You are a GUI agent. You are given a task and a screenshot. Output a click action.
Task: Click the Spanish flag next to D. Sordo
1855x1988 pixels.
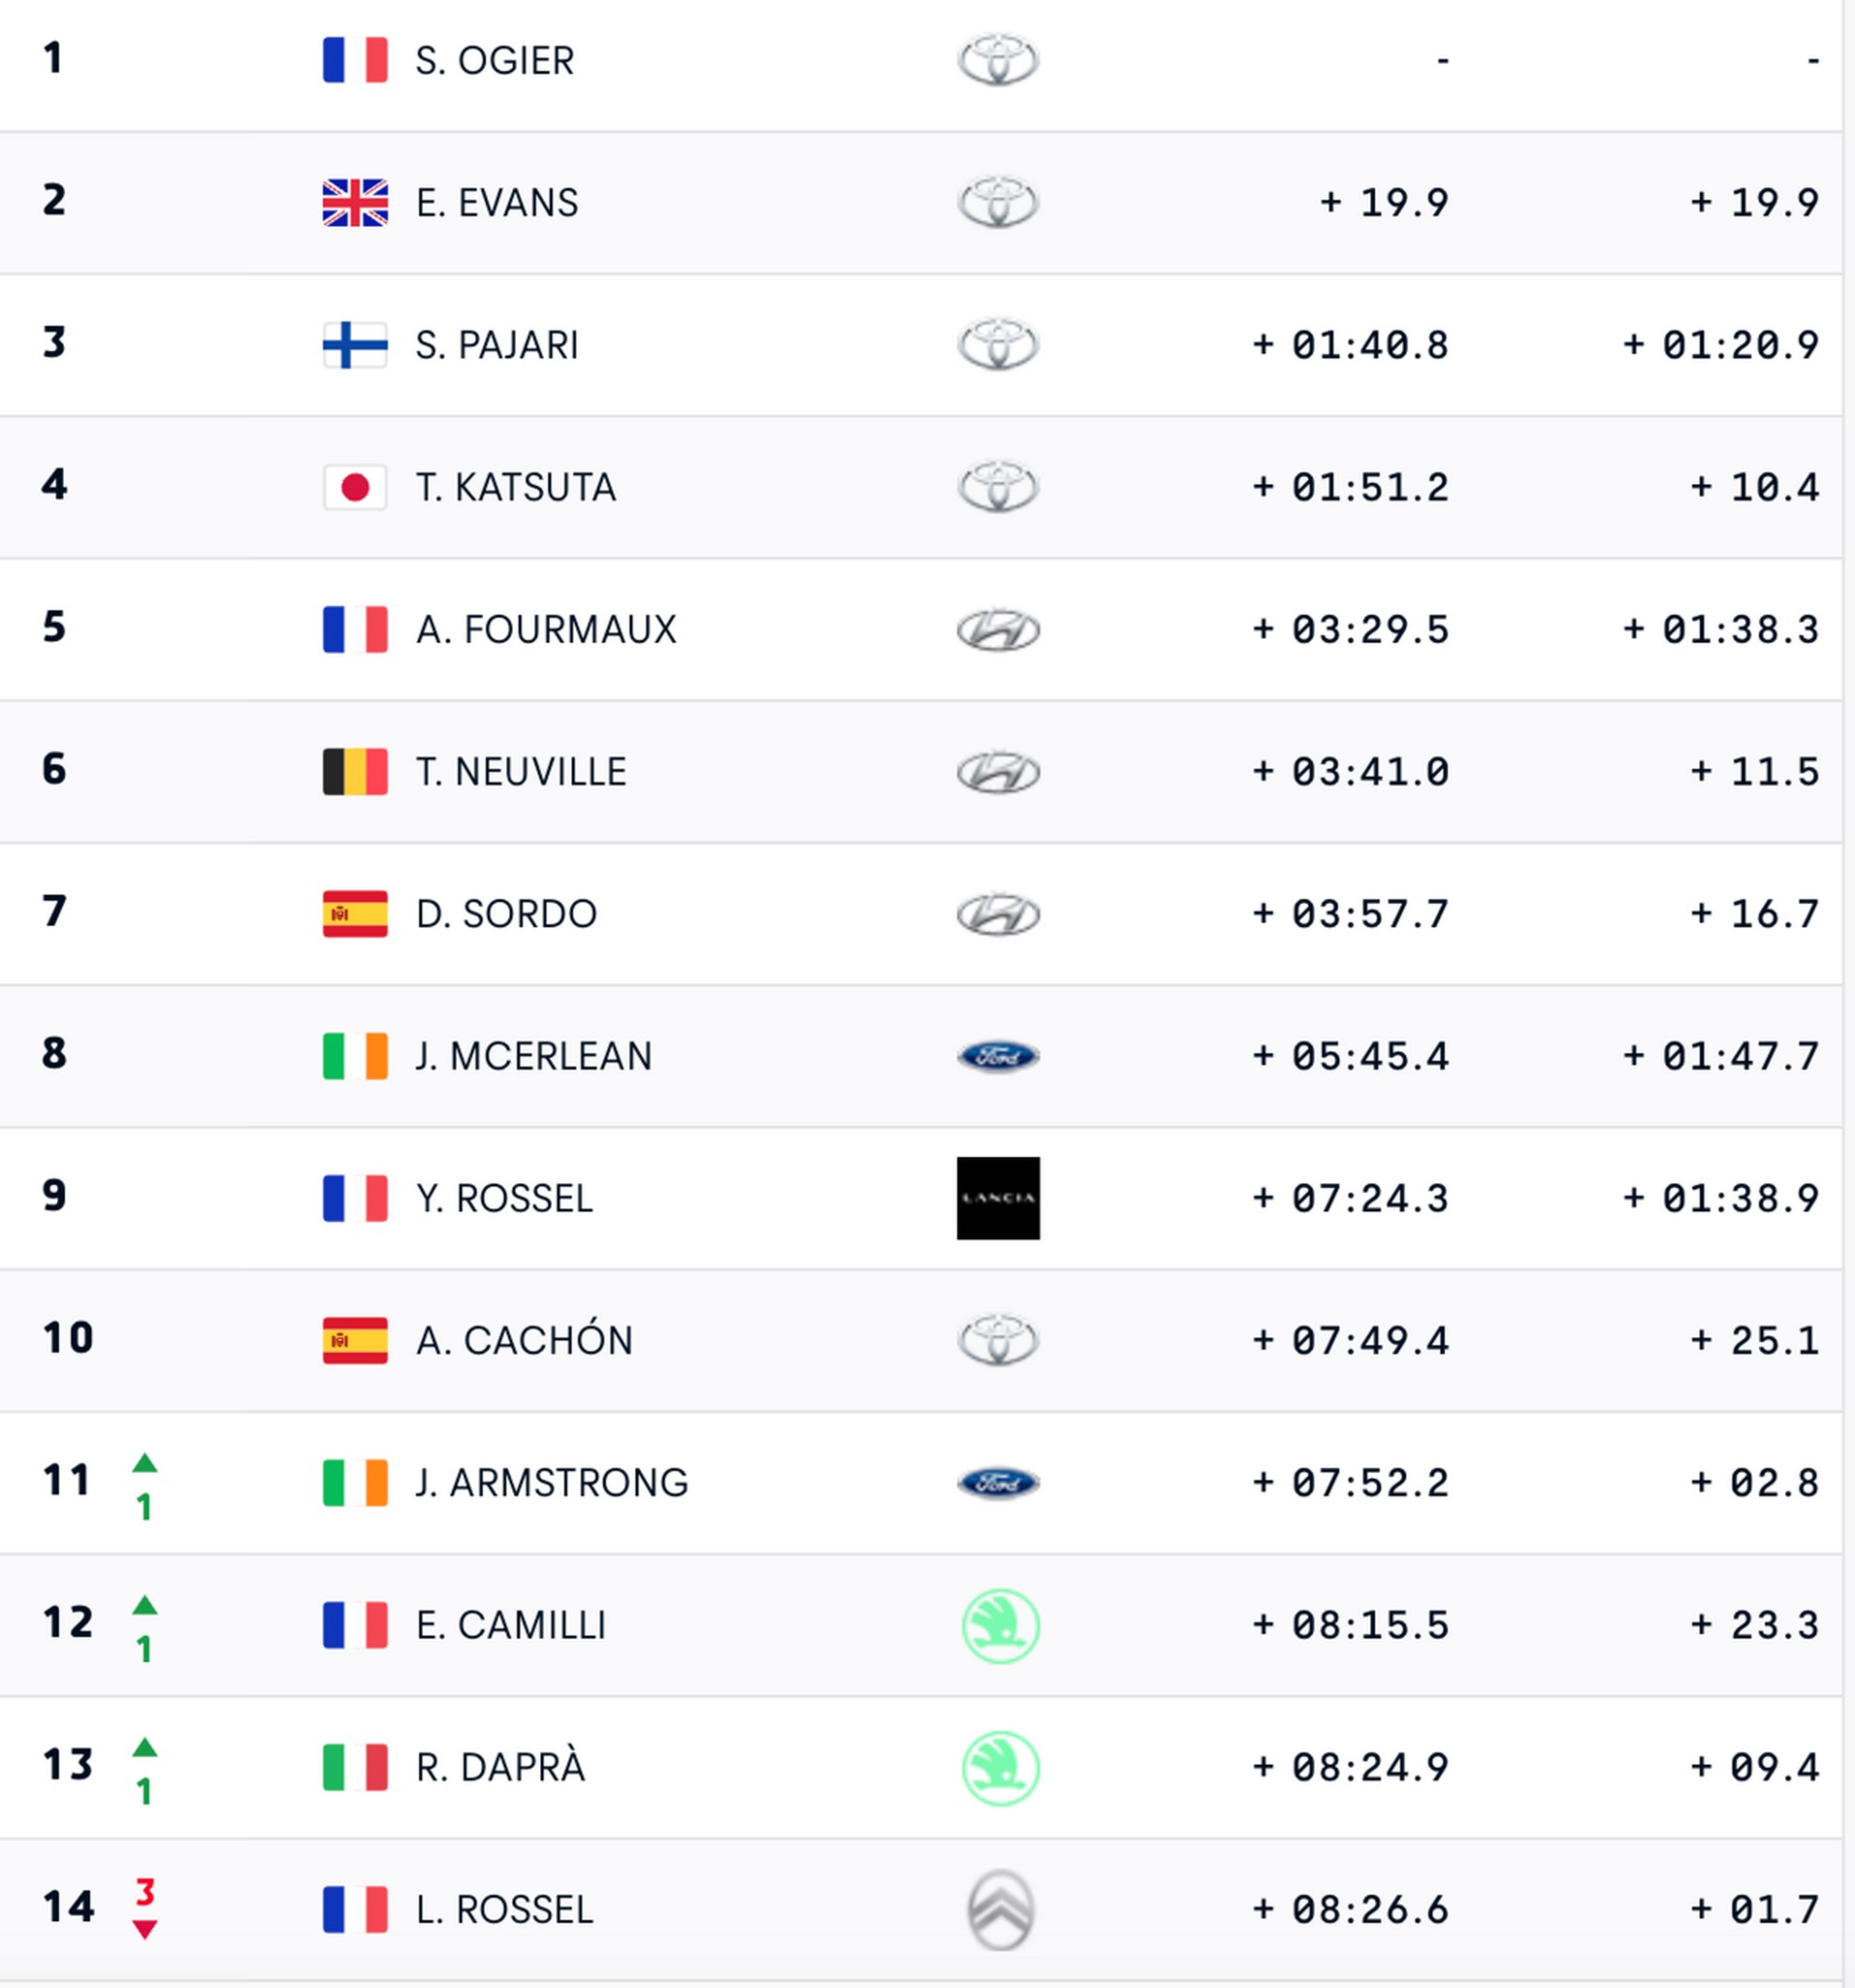(x=355, y=914)
